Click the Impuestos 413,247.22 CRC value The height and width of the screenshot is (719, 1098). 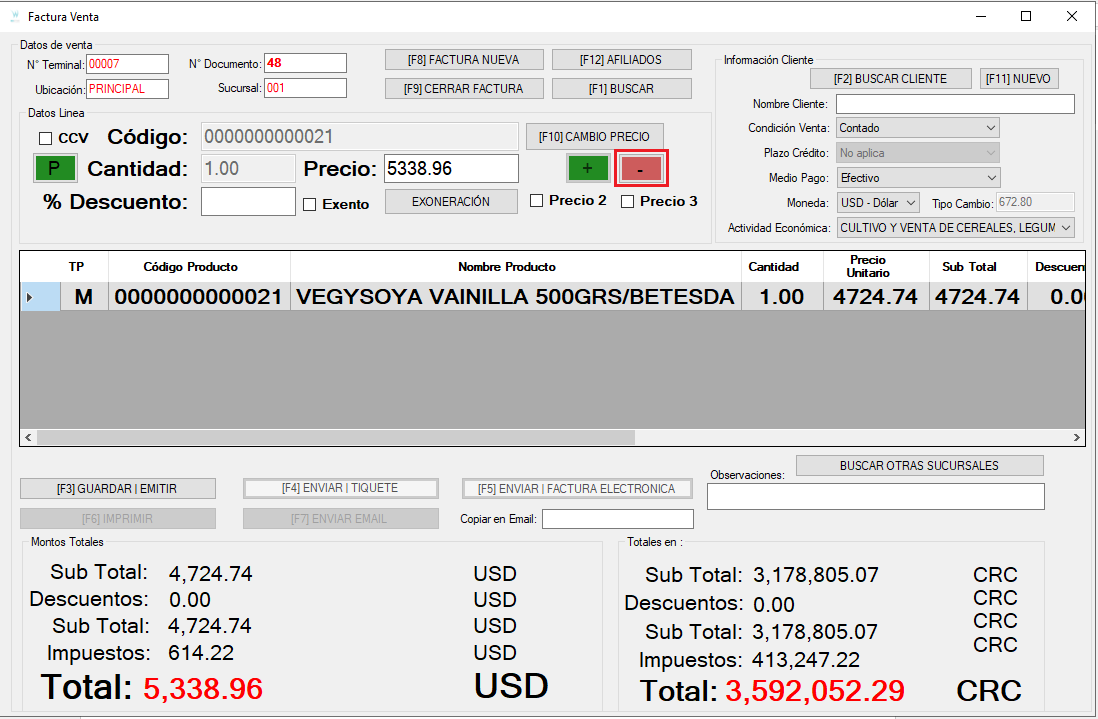click(x=806, y=660)
